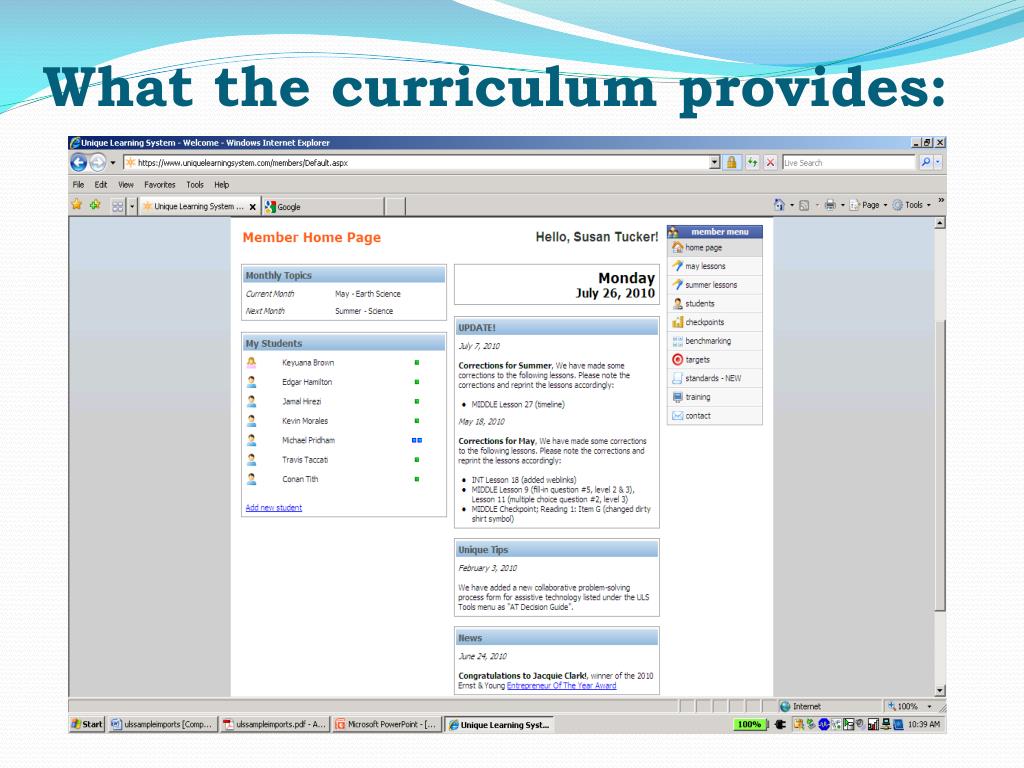Open the Page toolbar dropdown

pyautogui.click(x=868, y=205)
